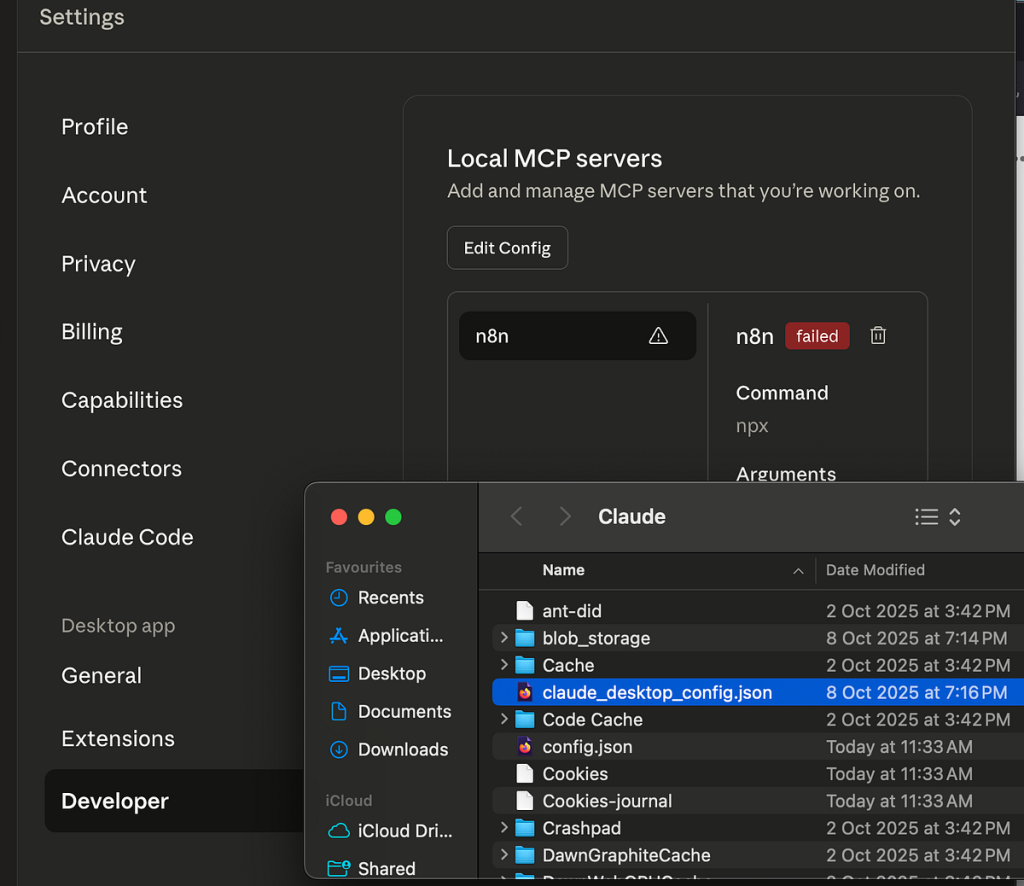The image size is (1024, 886).
Task: Open the Profile settings section
Action: 95,127
